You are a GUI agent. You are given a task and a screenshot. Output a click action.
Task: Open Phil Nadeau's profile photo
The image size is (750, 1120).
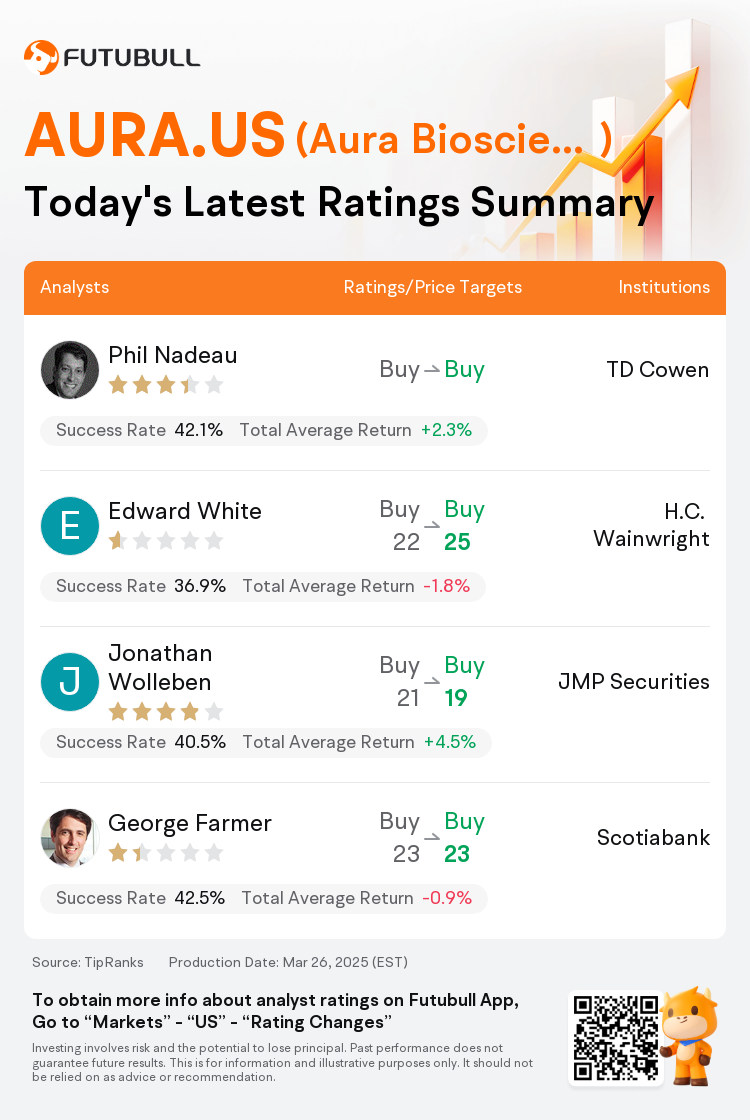tap(70, 370)
